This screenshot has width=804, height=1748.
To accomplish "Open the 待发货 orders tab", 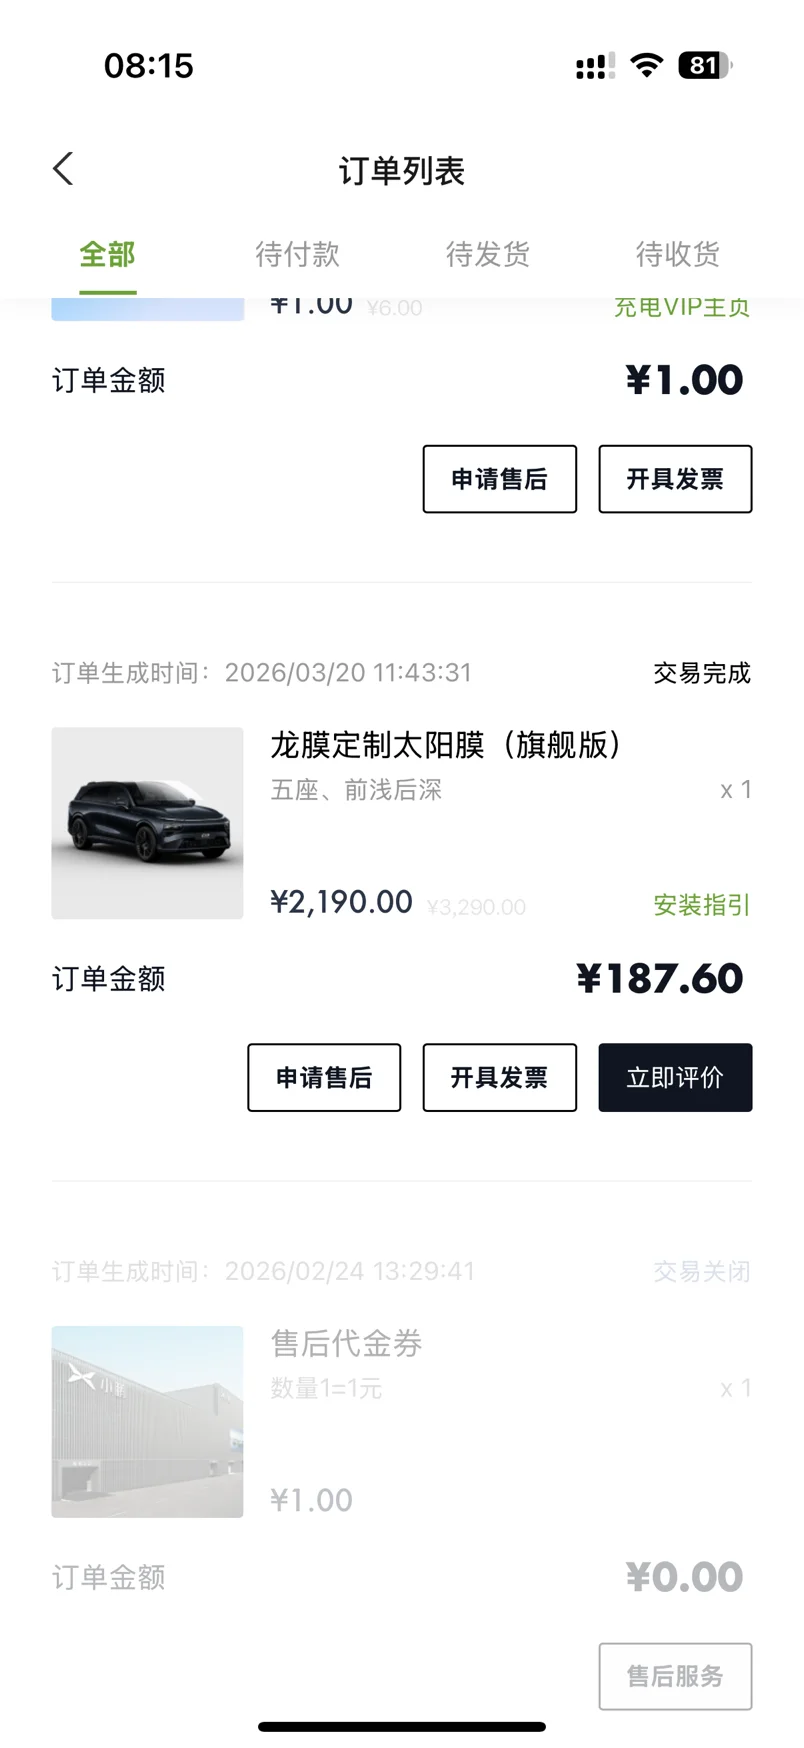I will click(x=488, y=255).
